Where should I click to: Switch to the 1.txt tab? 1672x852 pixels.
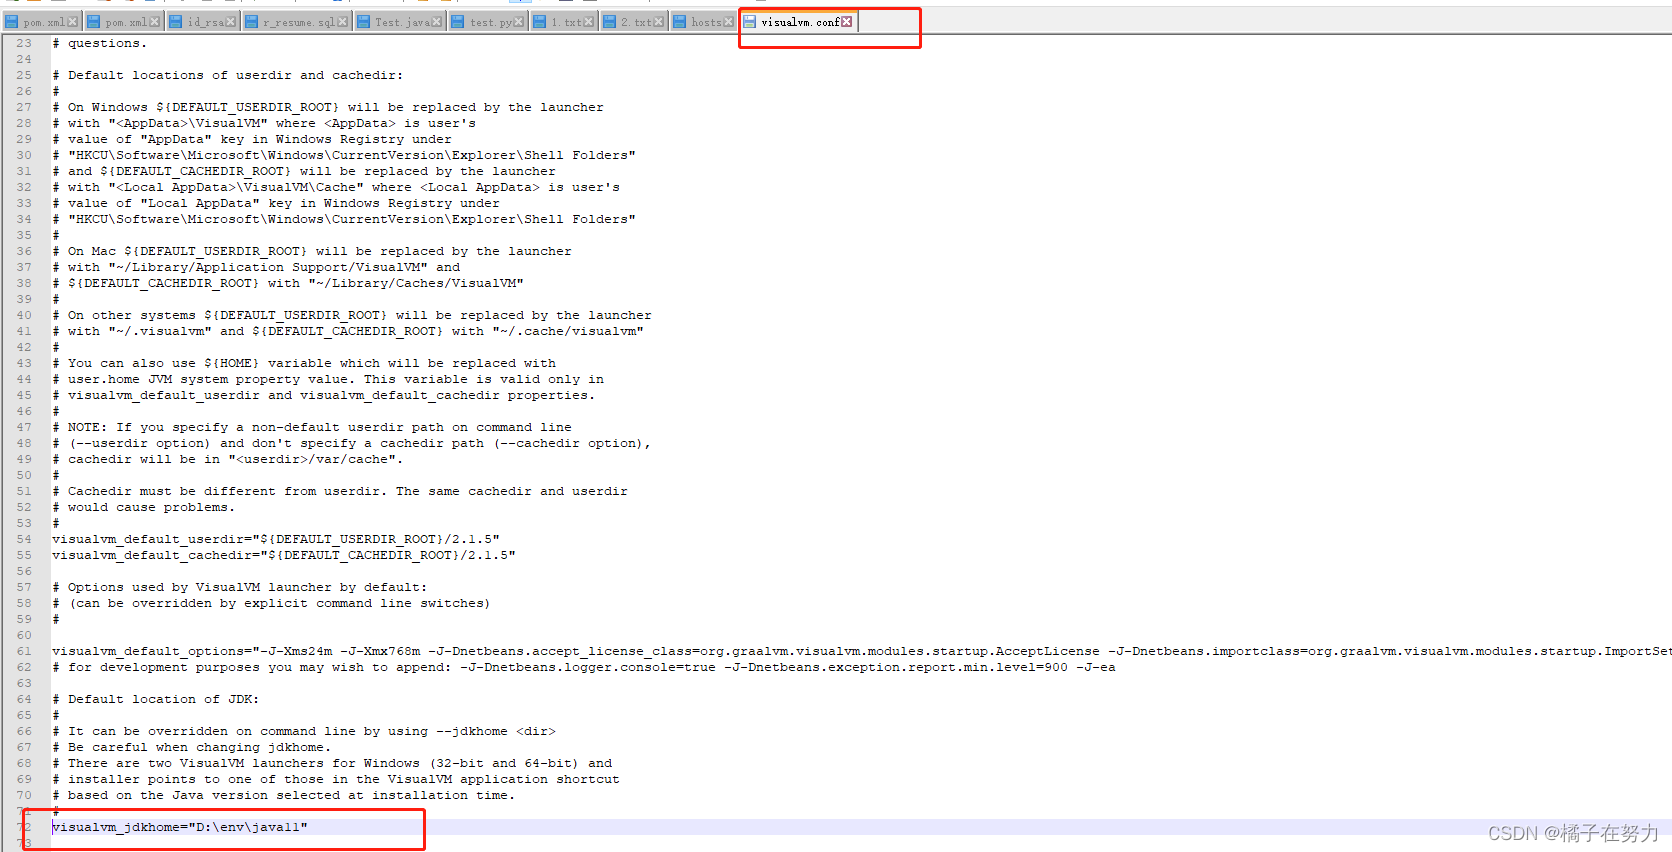point(563,22)
